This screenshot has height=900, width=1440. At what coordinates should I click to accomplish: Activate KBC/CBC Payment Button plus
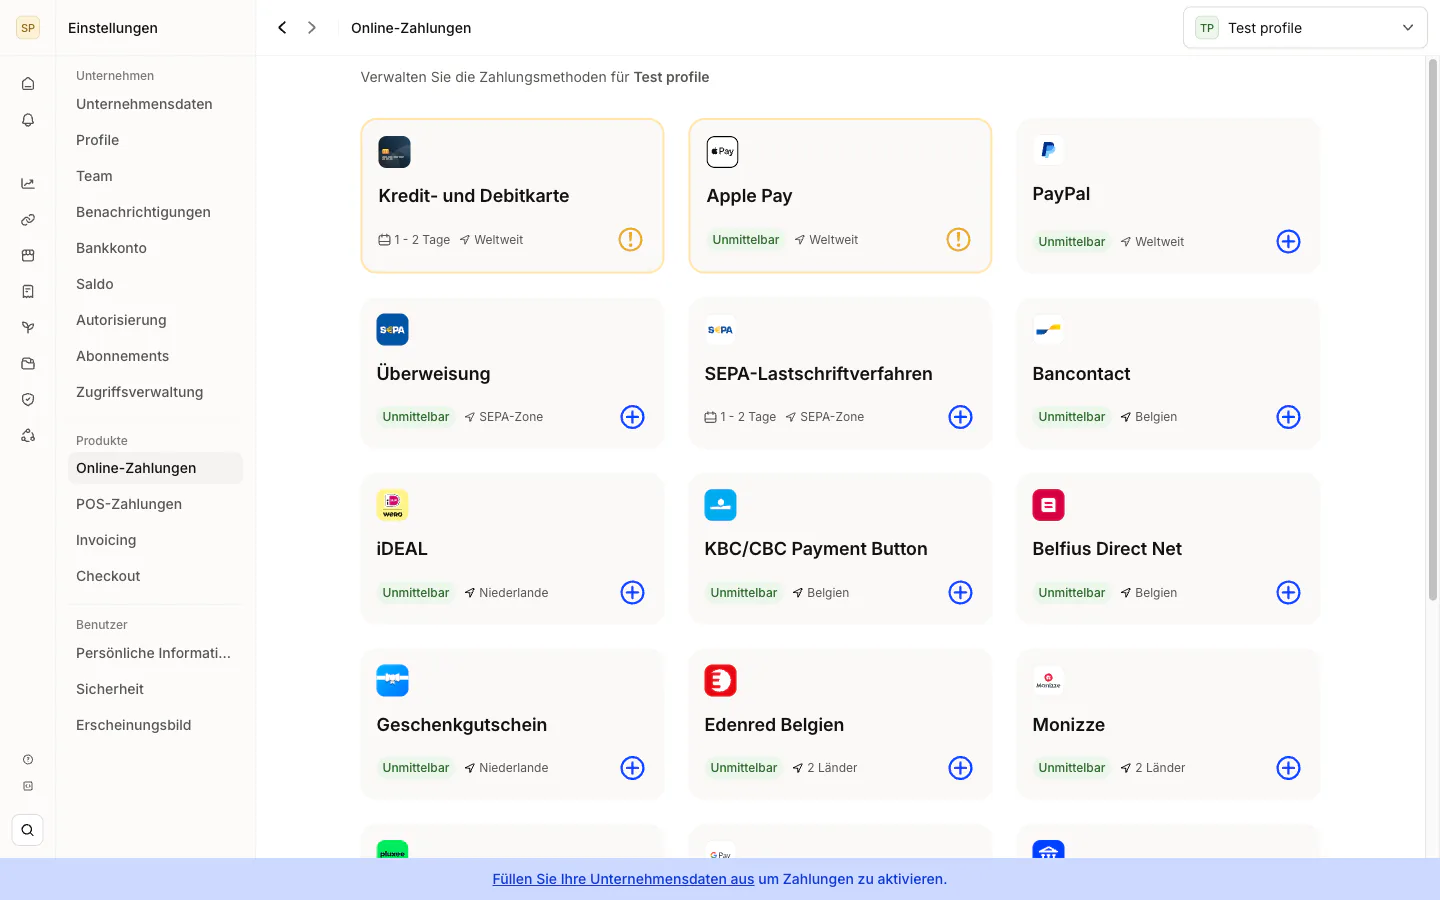point(960,593)
